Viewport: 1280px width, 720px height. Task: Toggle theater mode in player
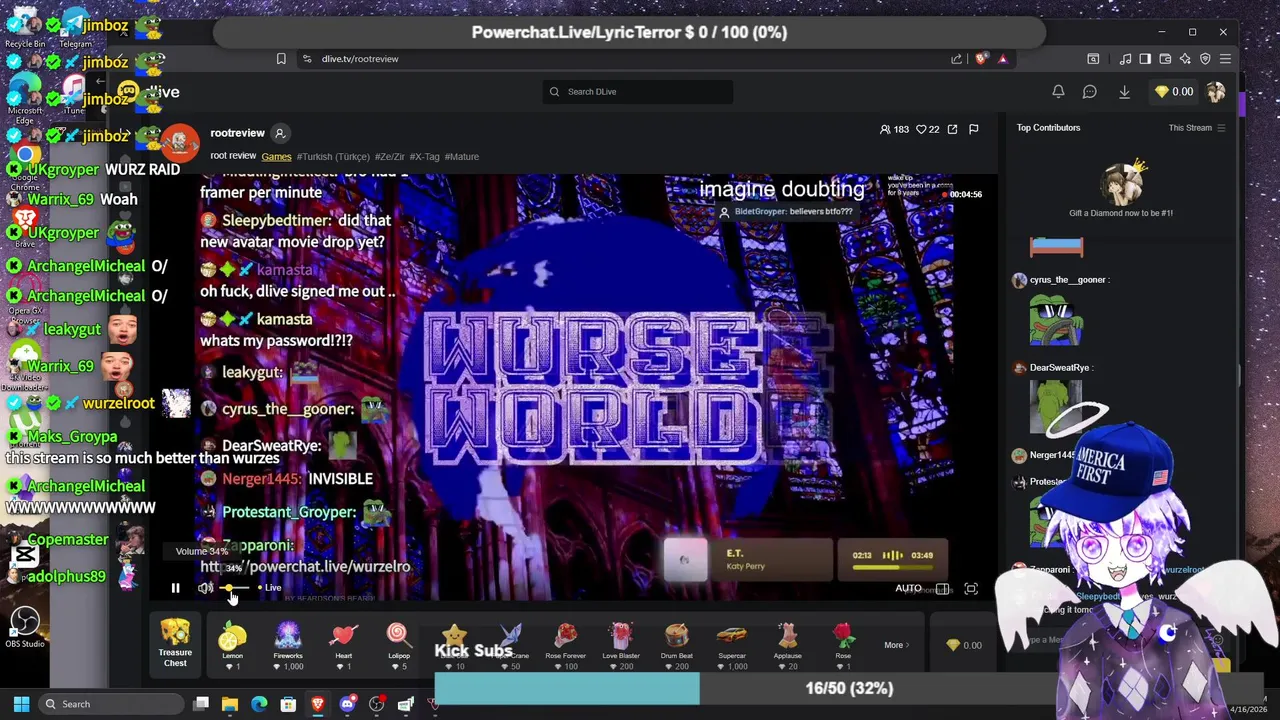pyautogui.click(x=942, y=589)
